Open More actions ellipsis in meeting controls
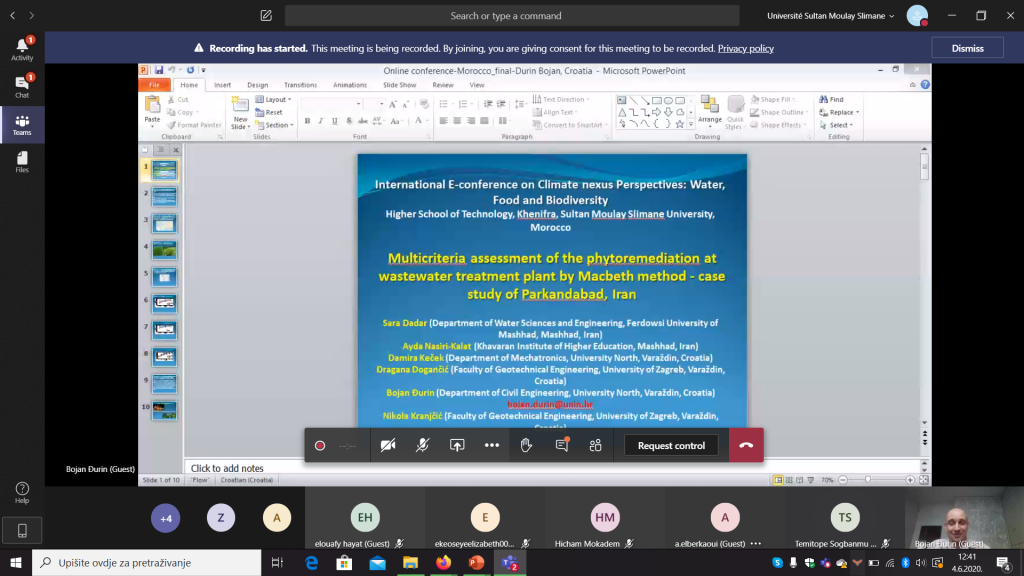This screenshot has height=576, width=1024. coord(492,445)
